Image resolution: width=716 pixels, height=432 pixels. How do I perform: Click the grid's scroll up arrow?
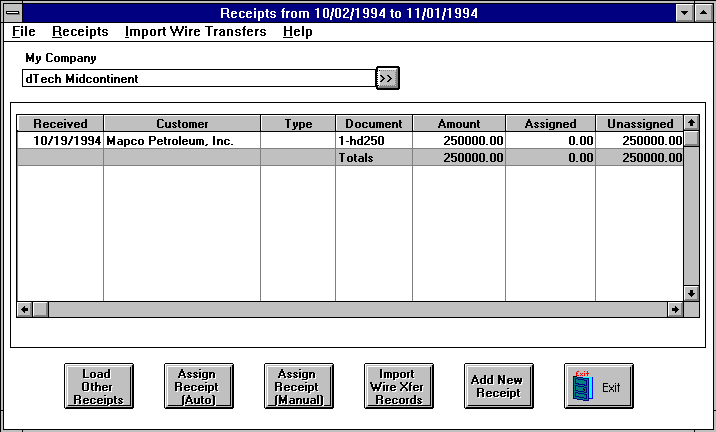coord(691,123)
